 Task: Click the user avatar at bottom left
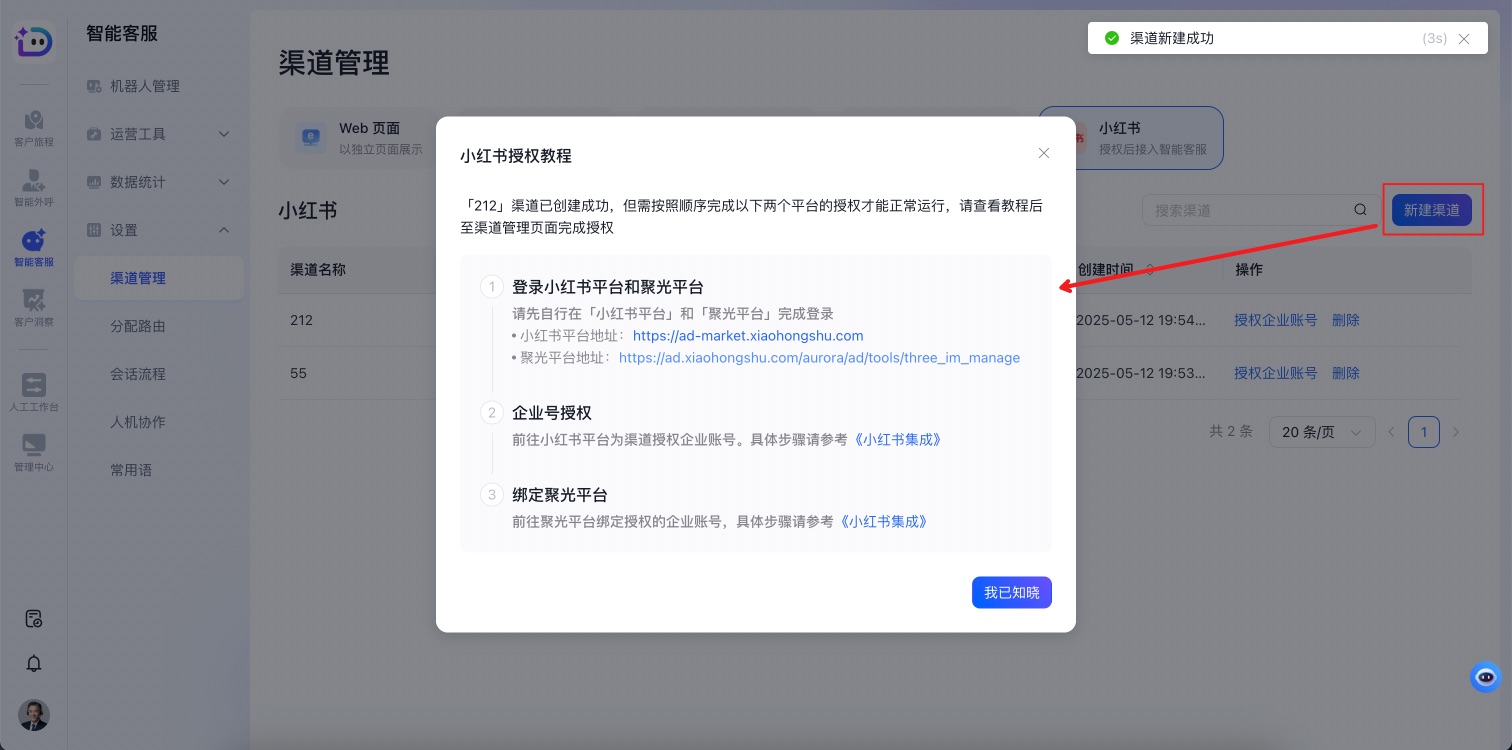[34, 714]
